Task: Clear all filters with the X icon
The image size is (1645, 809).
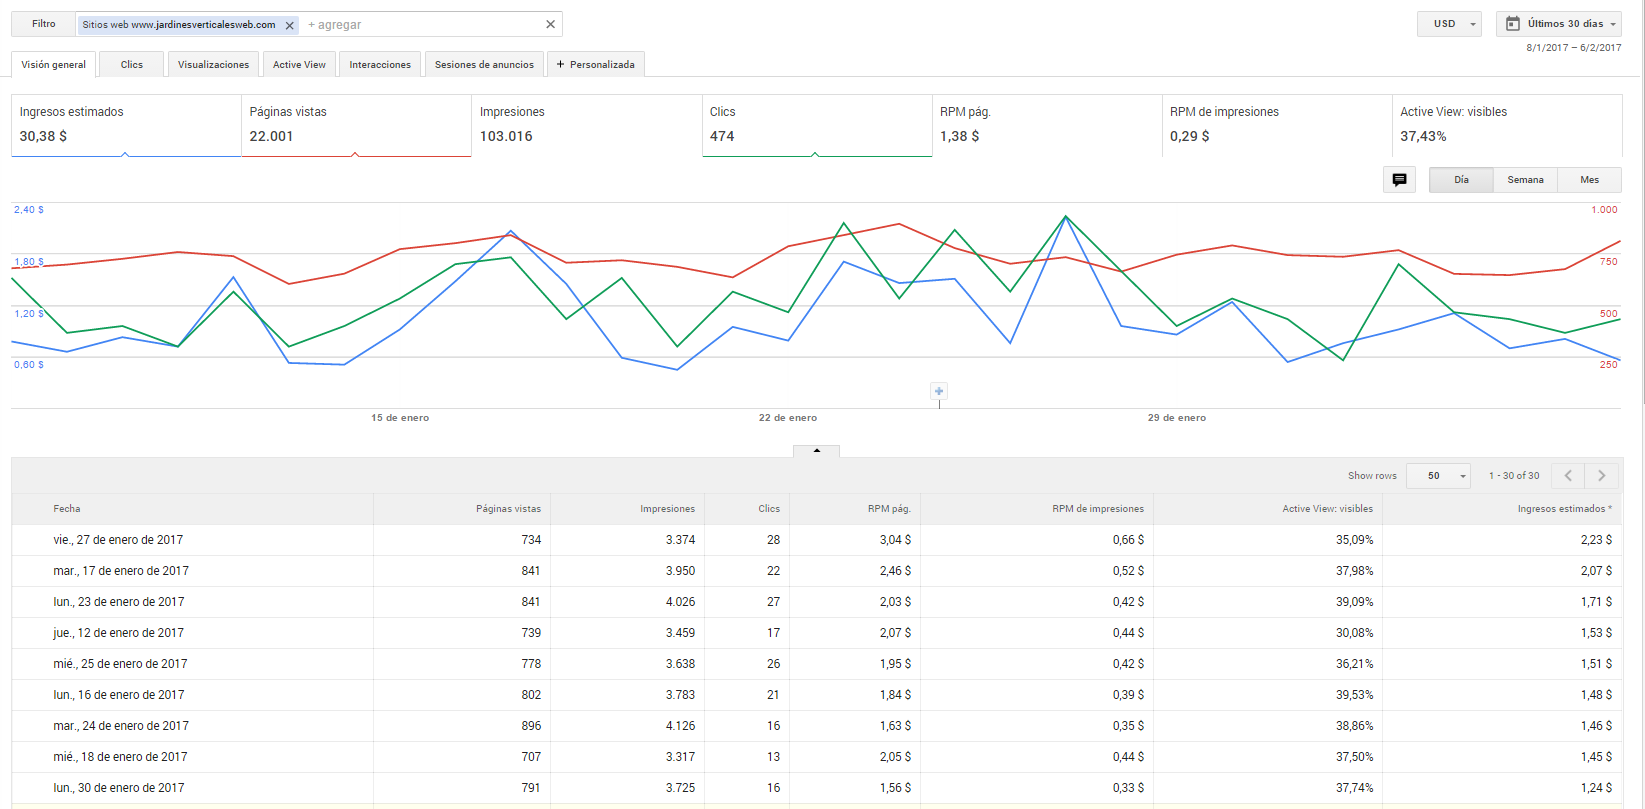Action: 550,24
